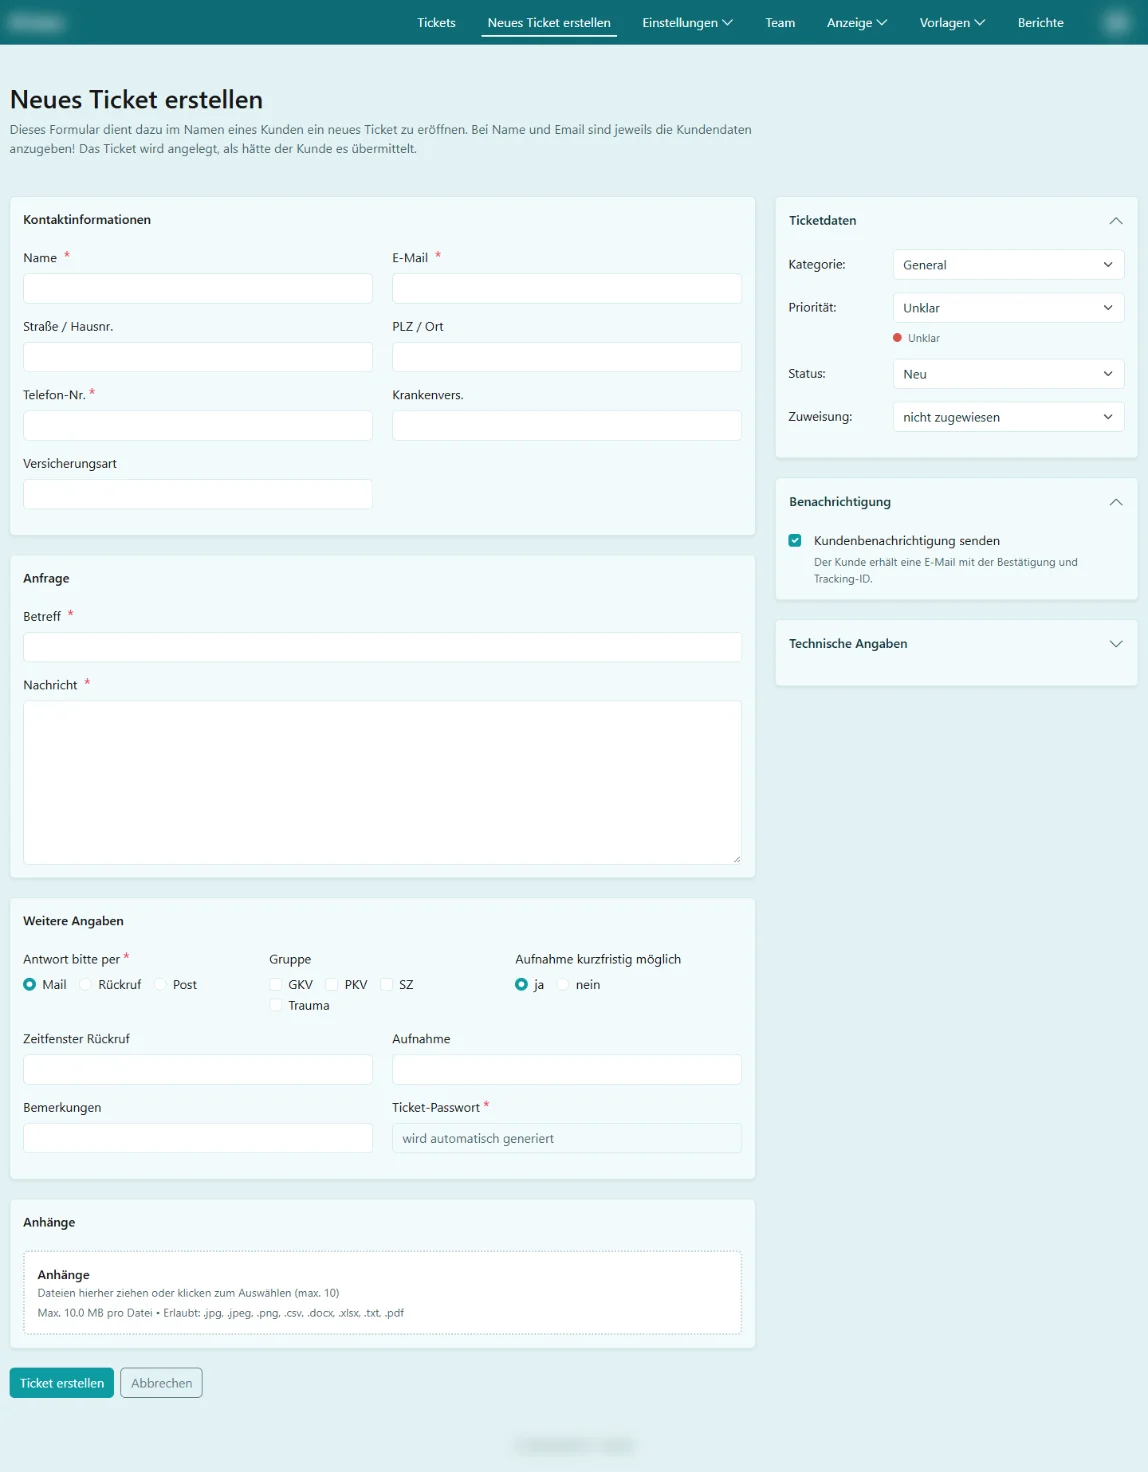
Task: Select the Post radio option
Action: click(160, 984)
